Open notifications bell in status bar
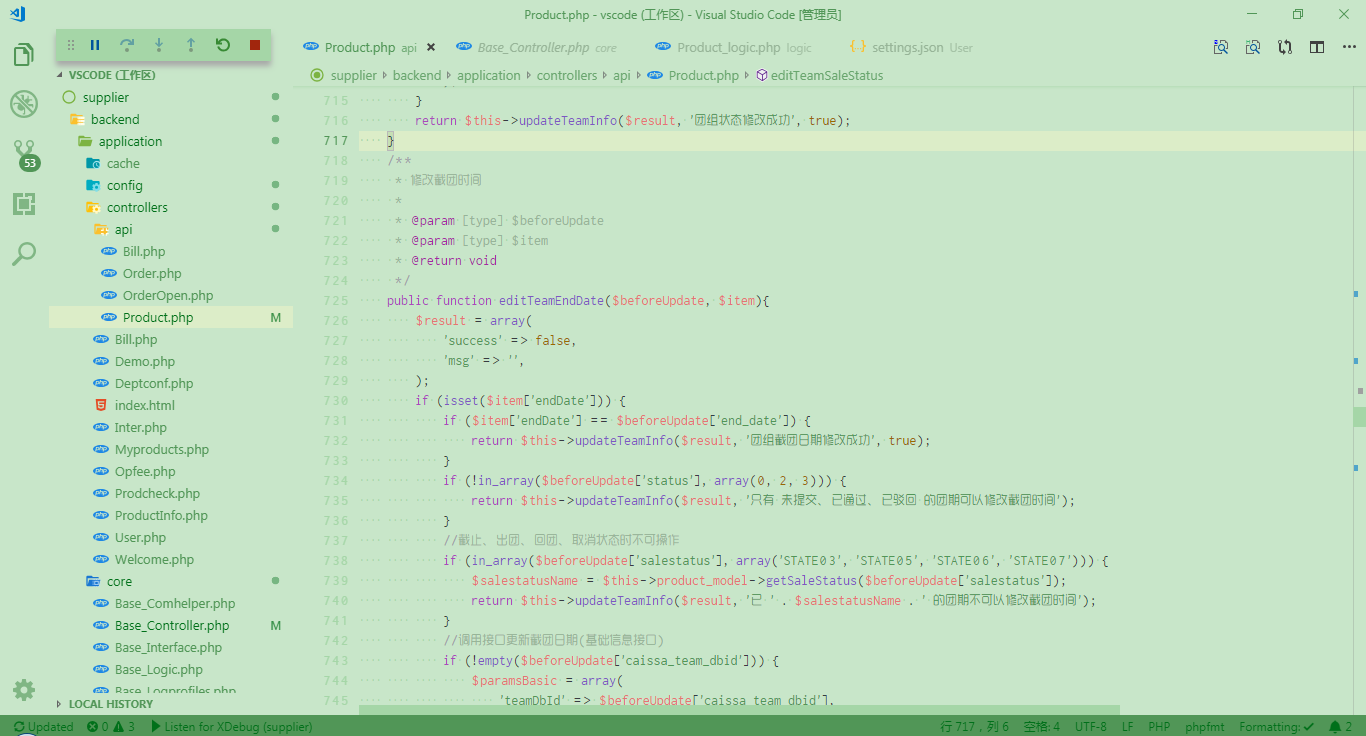This screenshot has height=736, width=1366. 1340,726
